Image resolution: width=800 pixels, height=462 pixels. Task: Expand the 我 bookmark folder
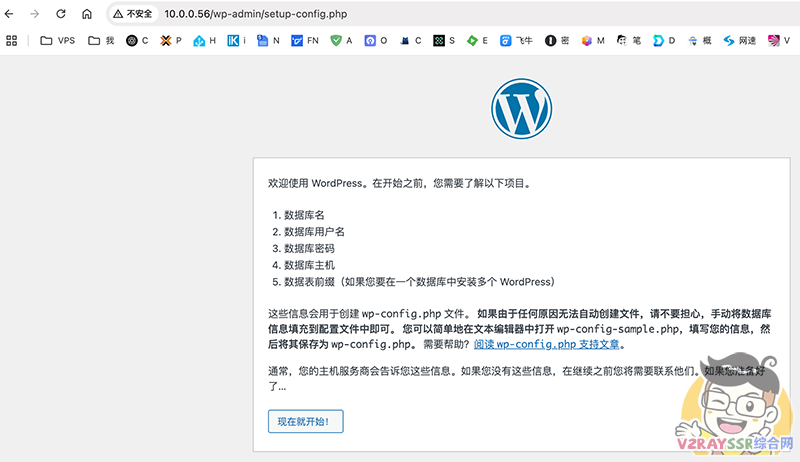(x=101, y=41)
